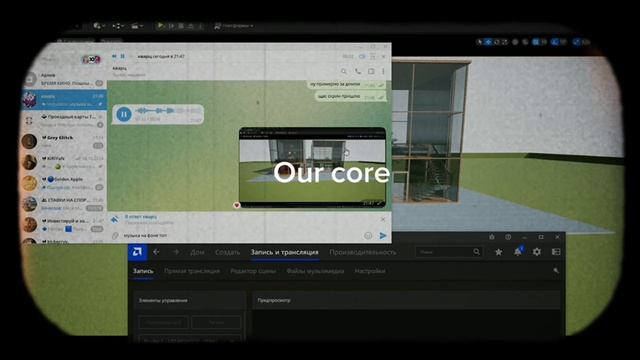This screenshot has width=640, height=360.
Task: Open the video thumbnail in chat
Action: (312, 168)
